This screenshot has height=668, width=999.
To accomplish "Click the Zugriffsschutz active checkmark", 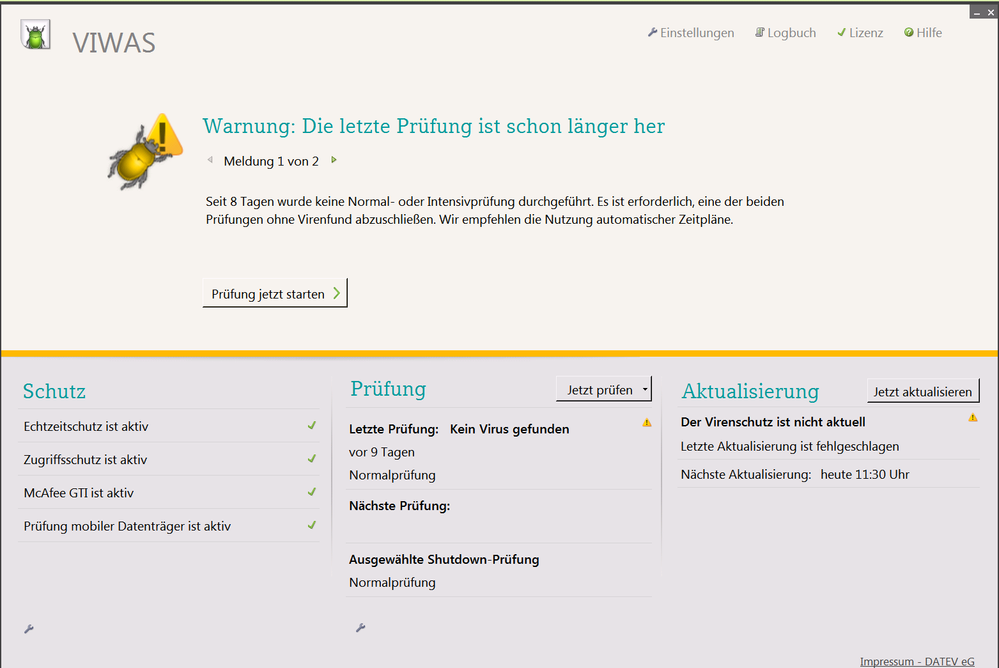I will (x=312, y=459).
